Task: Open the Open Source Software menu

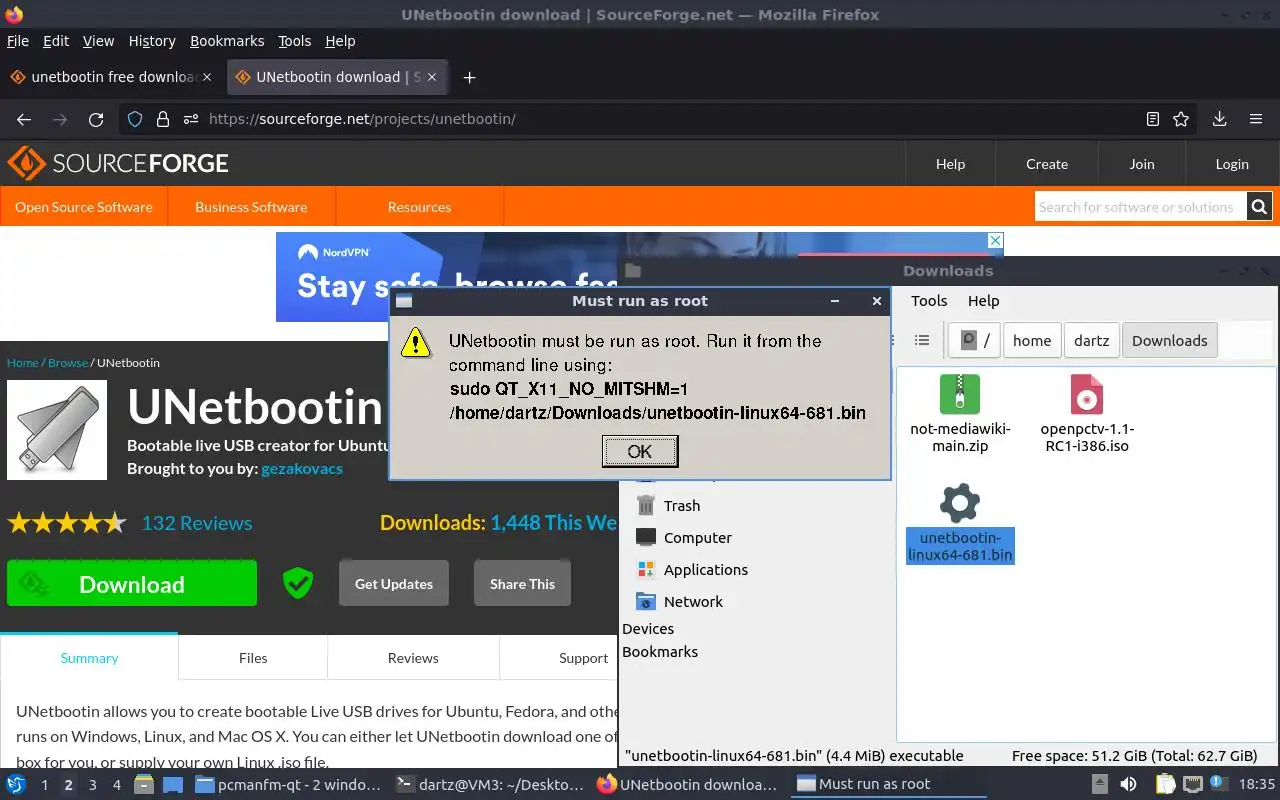Action: click(x=84, y=207)
